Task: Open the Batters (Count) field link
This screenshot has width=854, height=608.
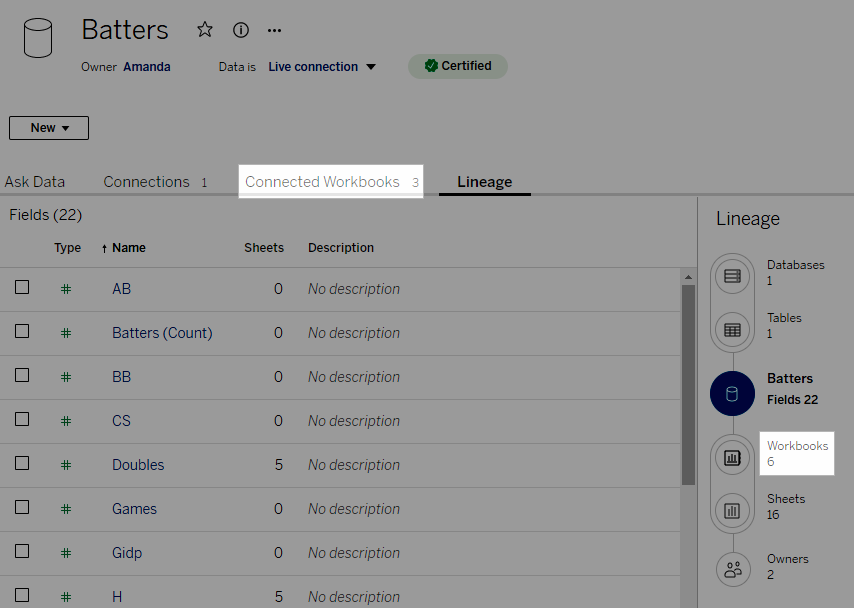Action: tap(162, 333)
